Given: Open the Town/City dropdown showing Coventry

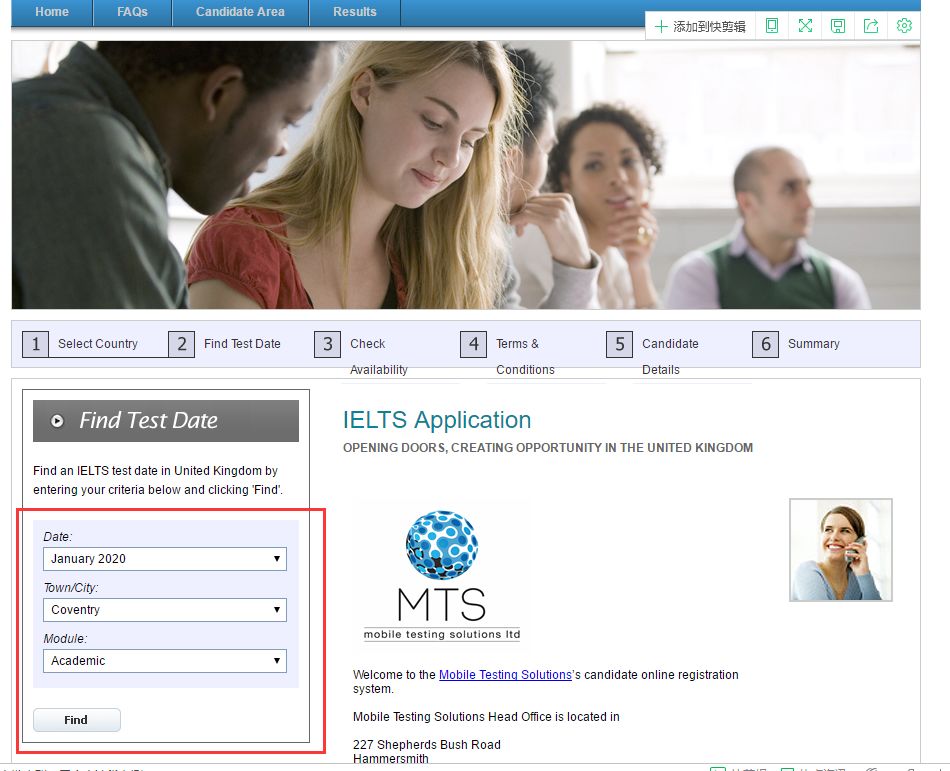Looking at the screenshot, I should pos(165,610).
